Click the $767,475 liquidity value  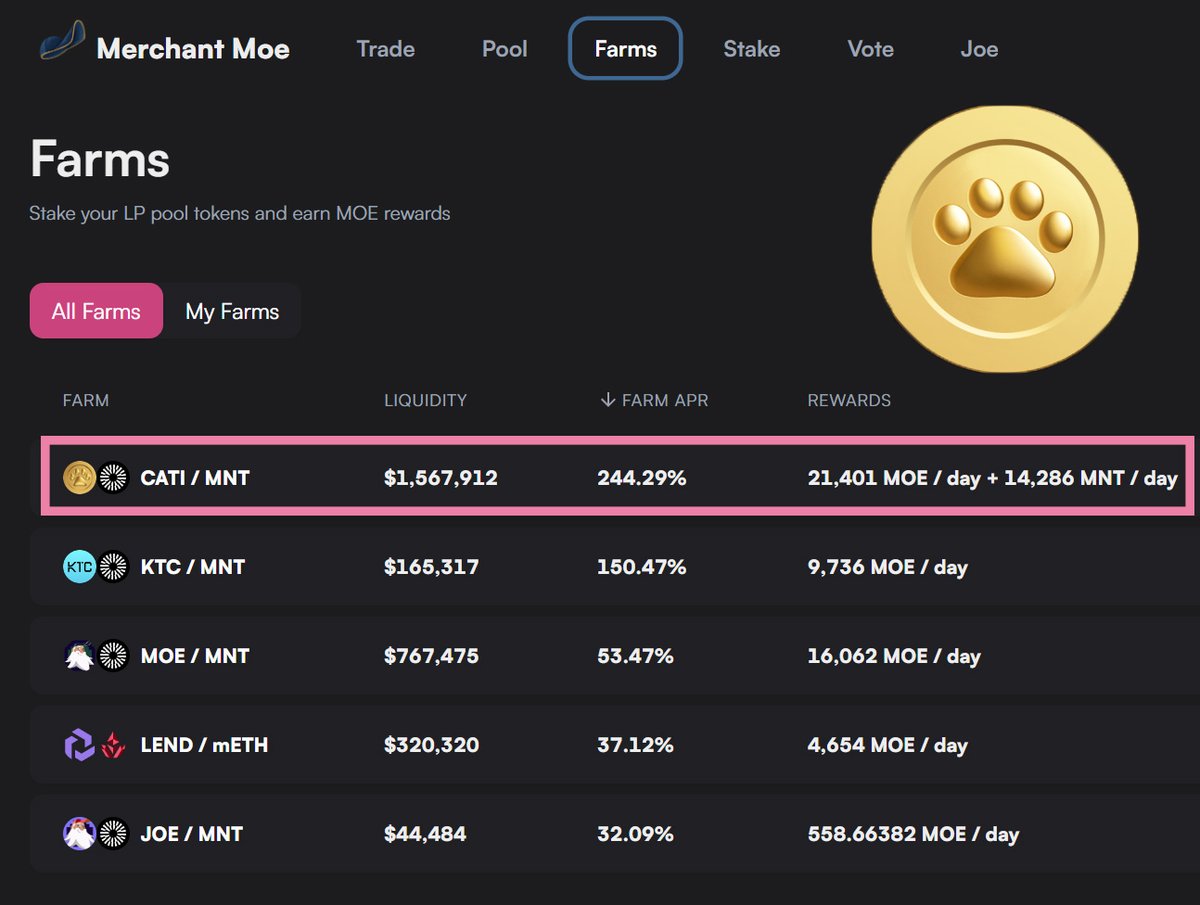431,656
